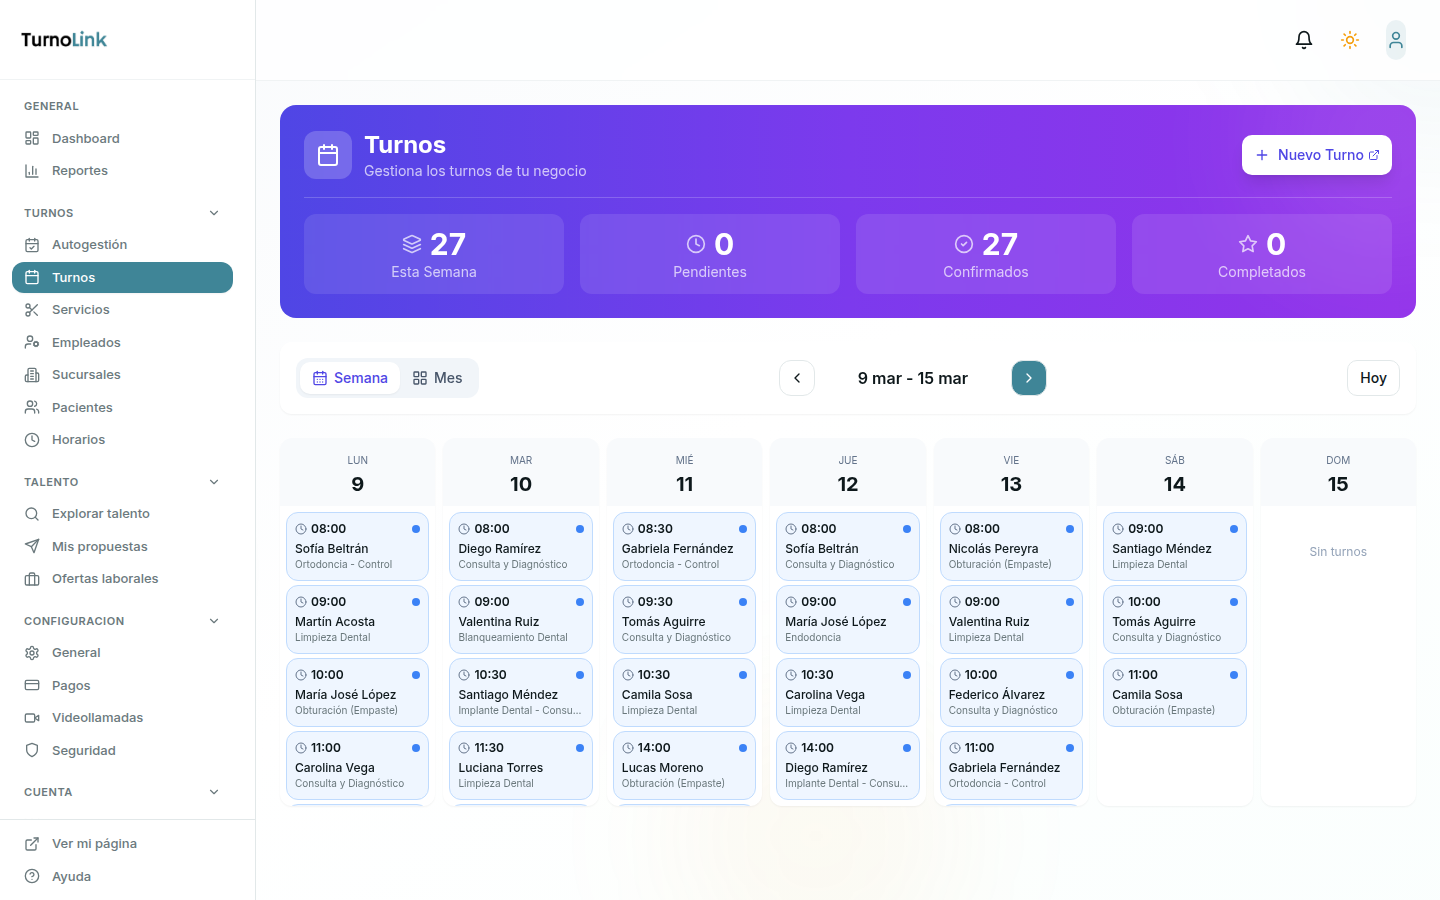Open the notifications bell icon
1440x900 pixels.
(x=1304, y=39)
